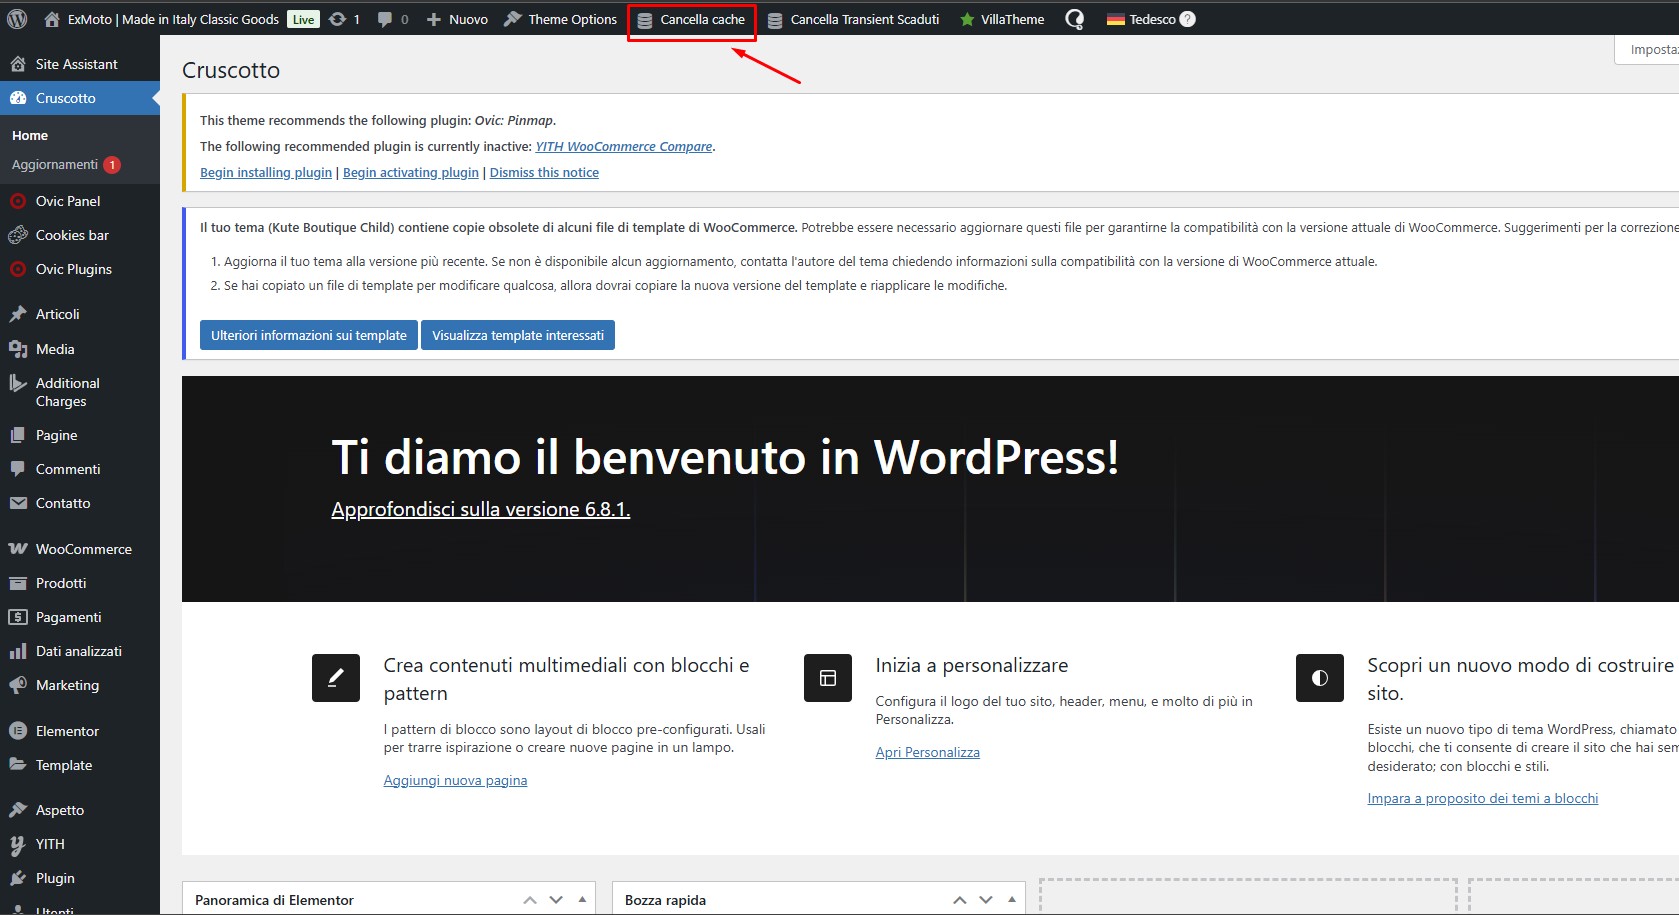The image size is (1679, 915).
Task: Click Visualizza template interessati button
Action: [518, 335]
